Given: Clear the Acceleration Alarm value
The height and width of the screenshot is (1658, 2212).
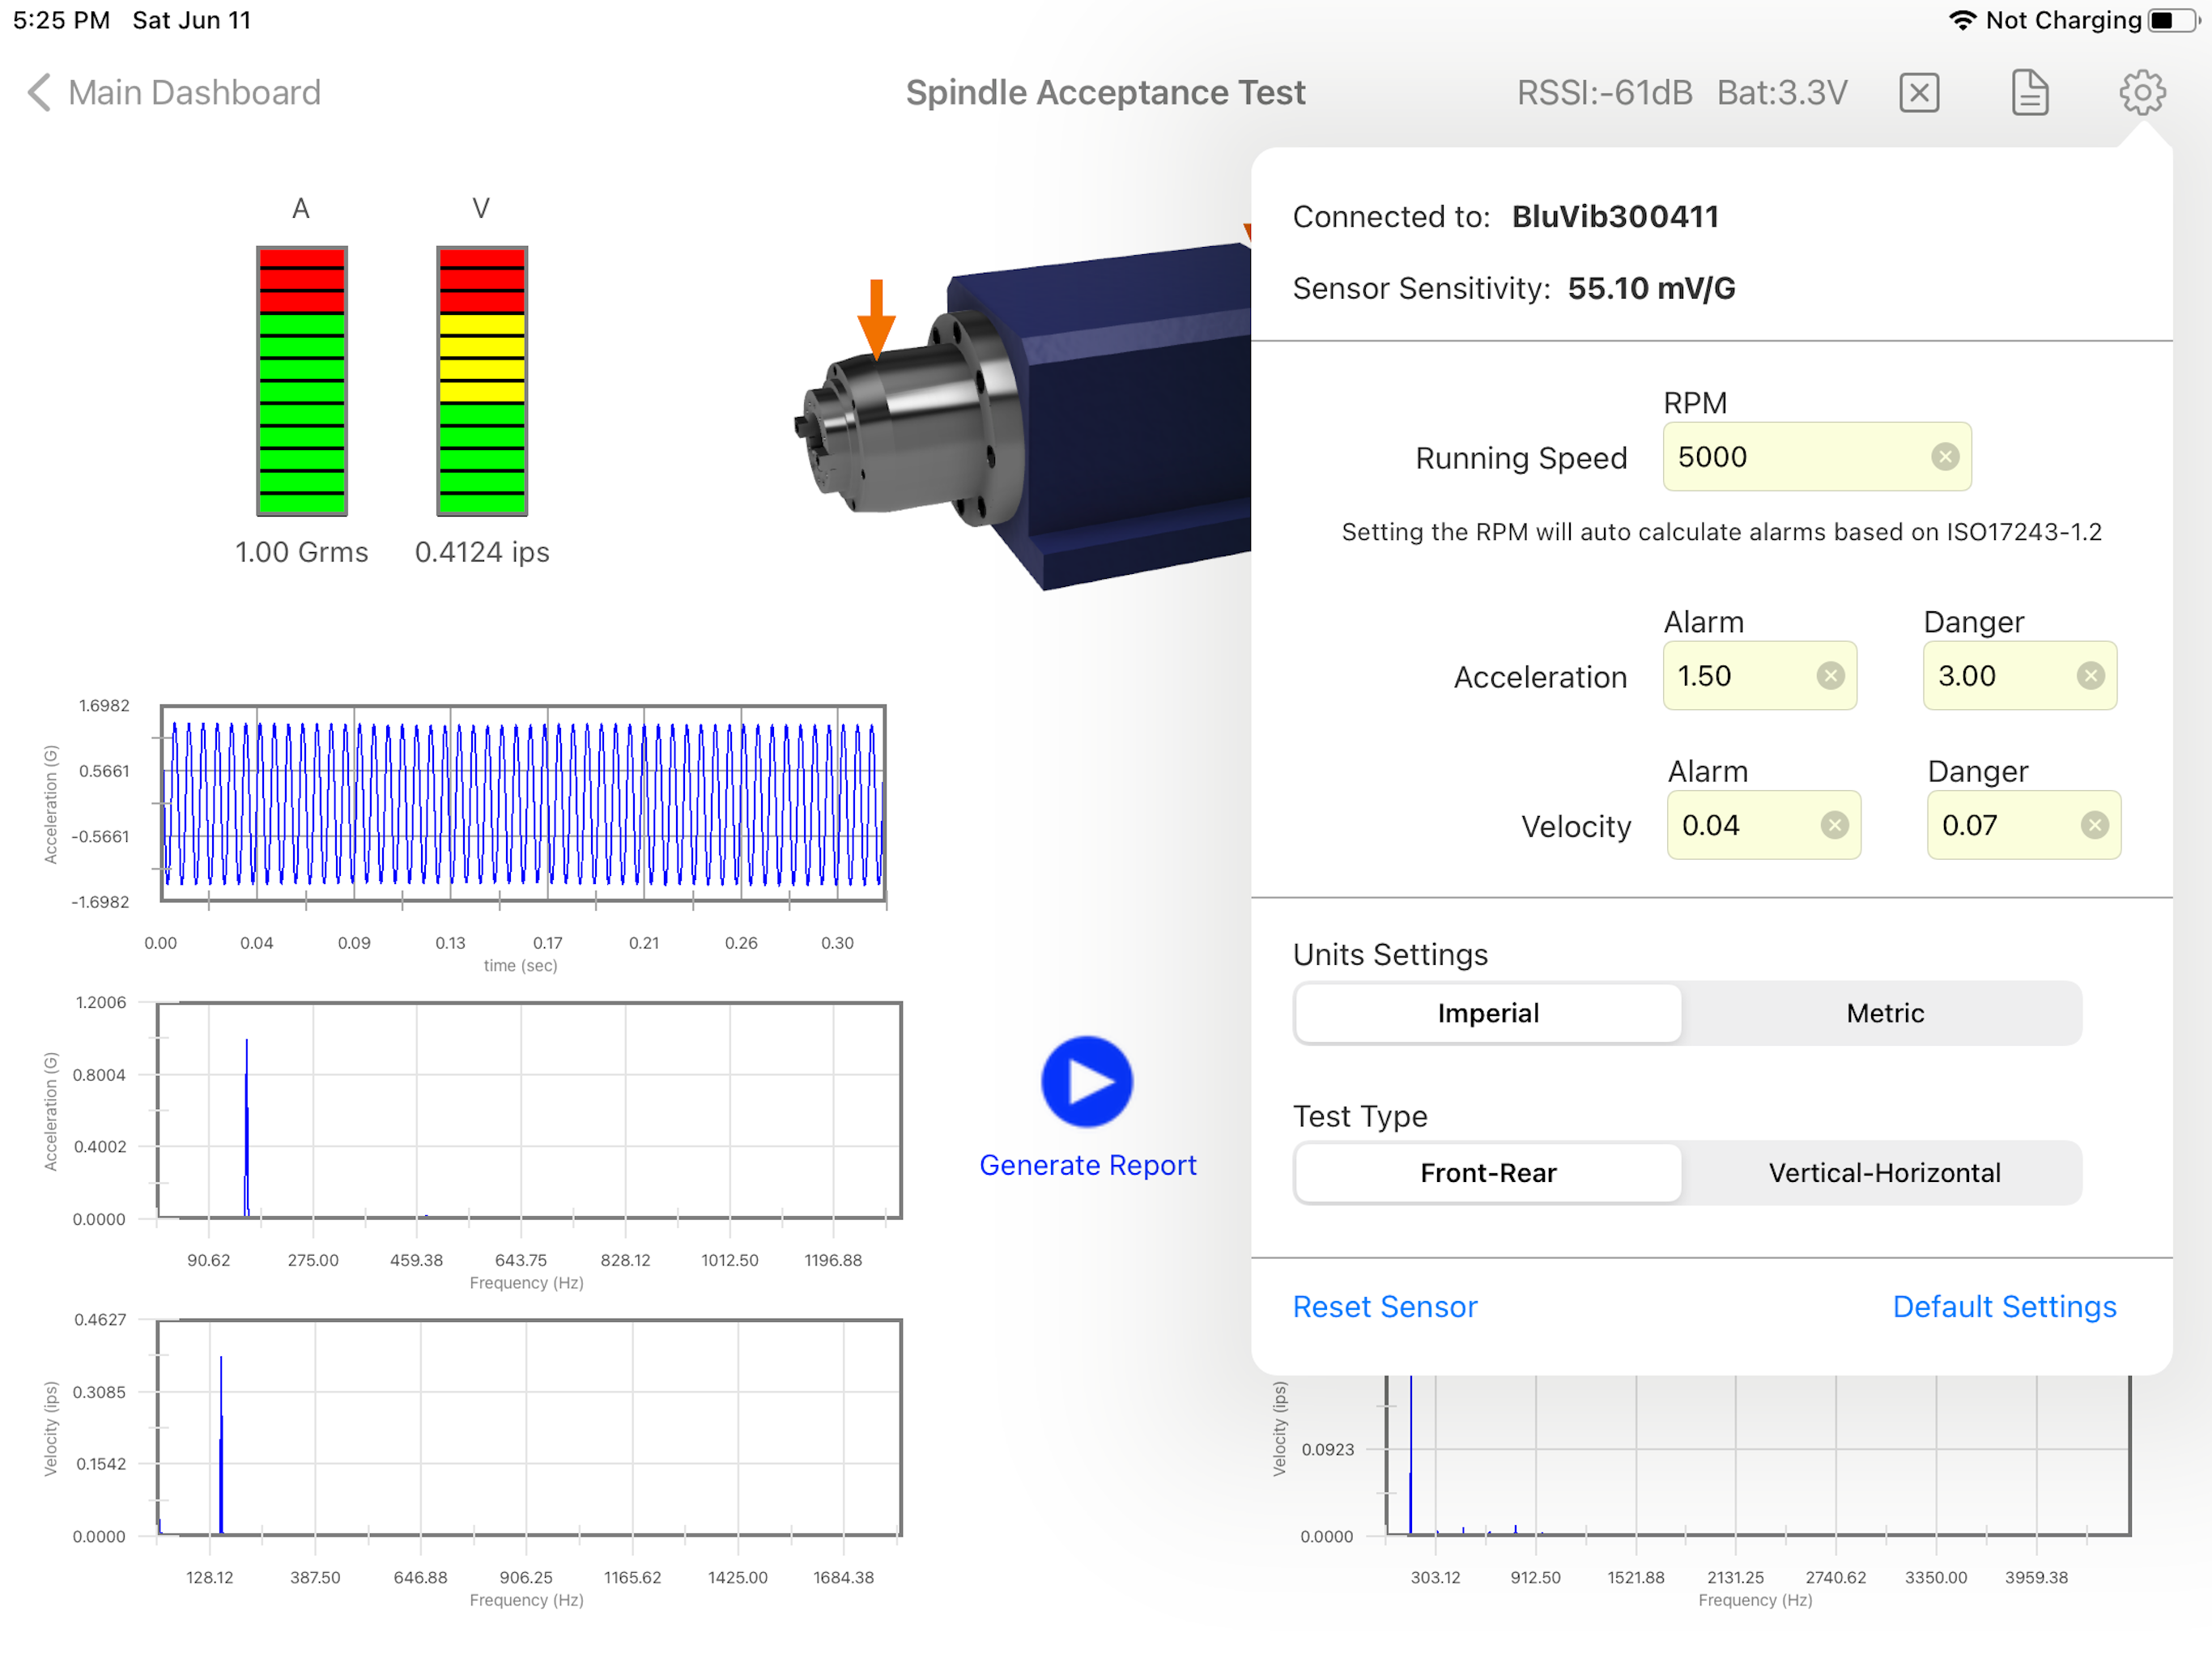Looking at the screenshot, I should click(1829, 676).
